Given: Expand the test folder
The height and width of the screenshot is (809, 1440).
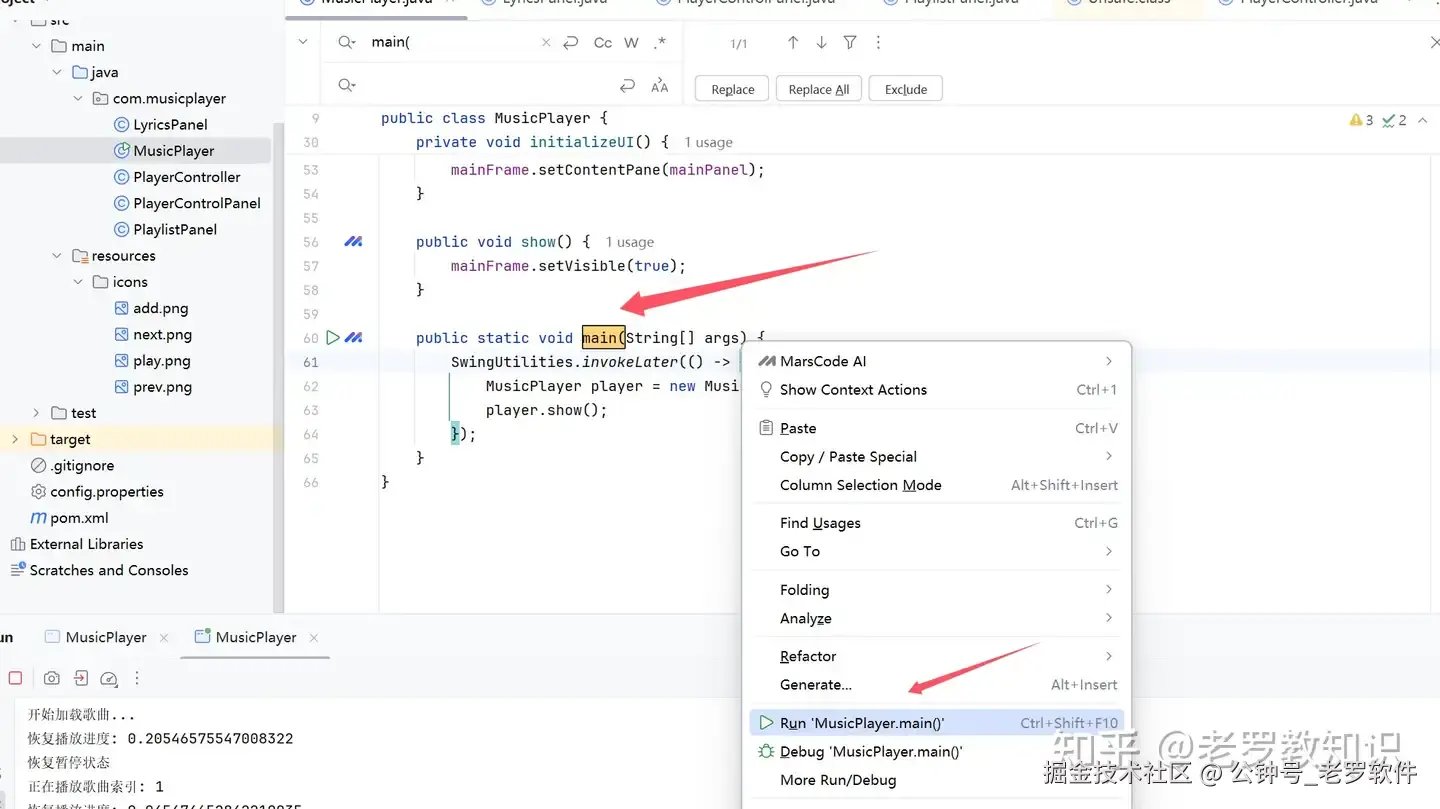Looking at the screenshot, I should (x=36, y=413).
